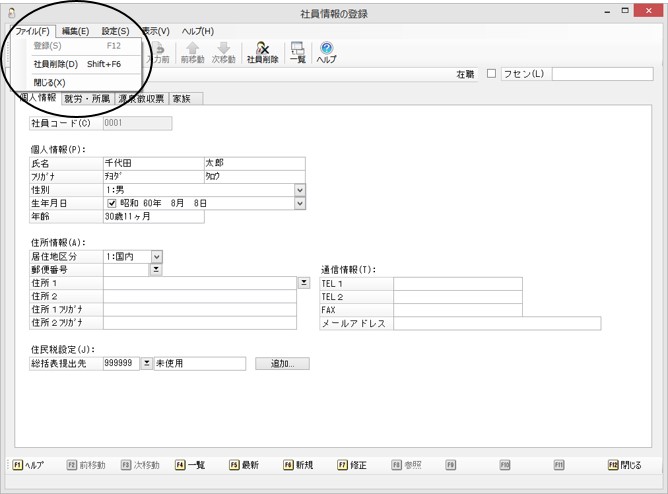Toggle the 在職 checkbox
This screenshot has width=668, height=494.
(x=491, y=74)
